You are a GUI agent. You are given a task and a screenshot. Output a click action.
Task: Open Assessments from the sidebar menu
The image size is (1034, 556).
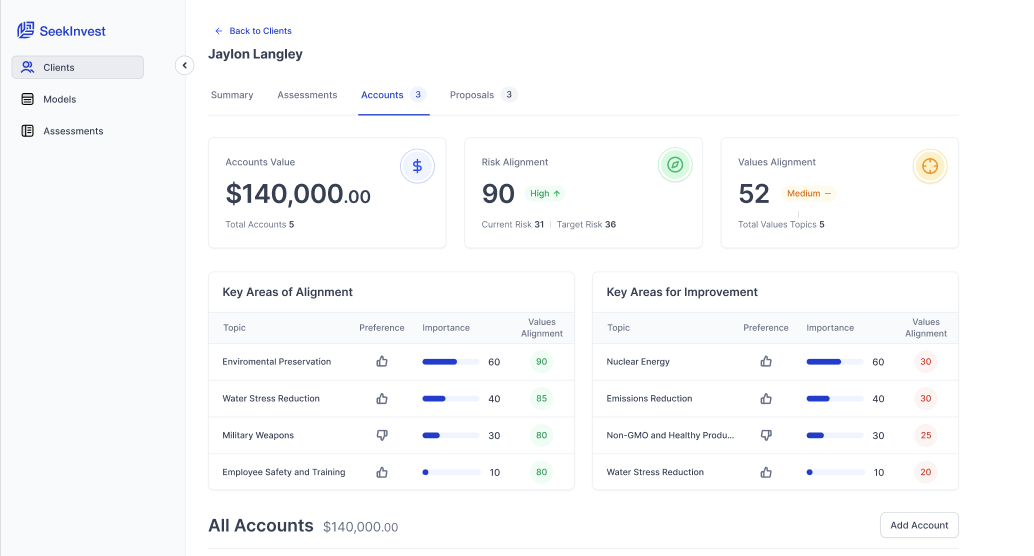[78, 131]
